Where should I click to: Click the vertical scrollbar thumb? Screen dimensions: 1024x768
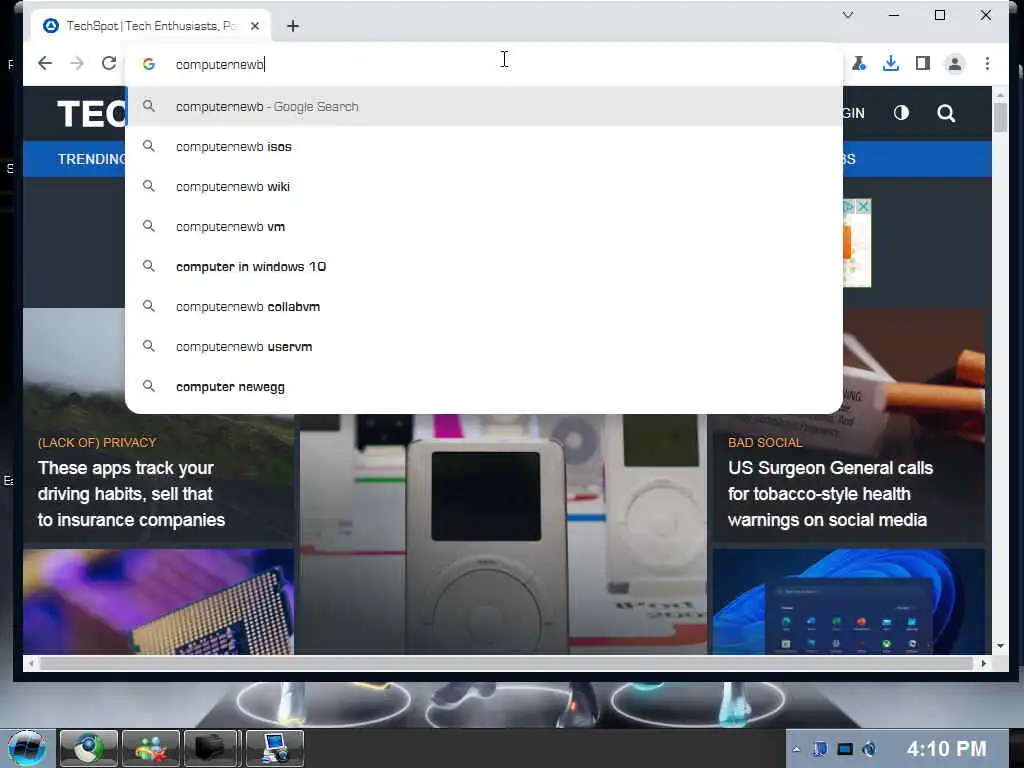1000,118
